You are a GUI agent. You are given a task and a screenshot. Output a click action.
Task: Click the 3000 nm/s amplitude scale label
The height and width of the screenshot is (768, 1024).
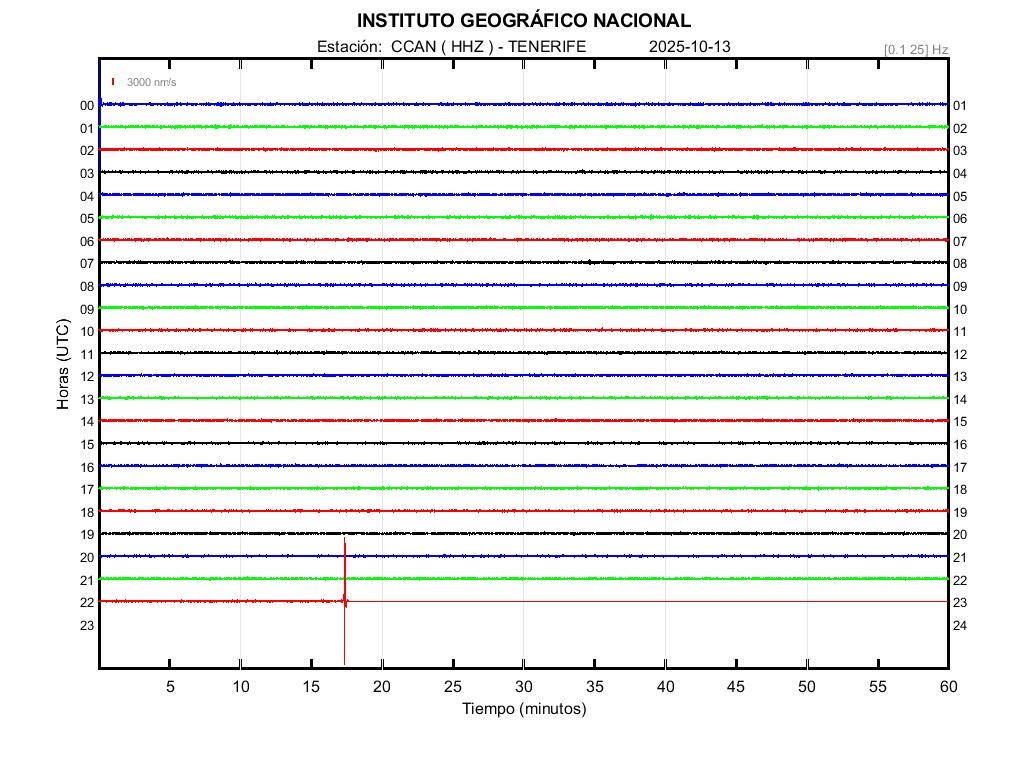(x=151, y=82)
